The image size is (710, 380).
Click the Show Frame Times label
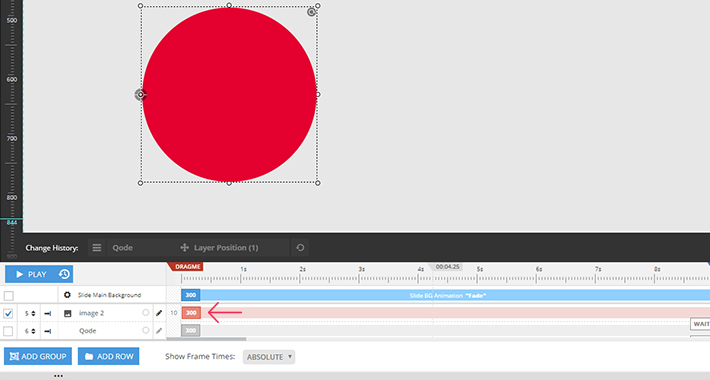click(x=200, y=356)
